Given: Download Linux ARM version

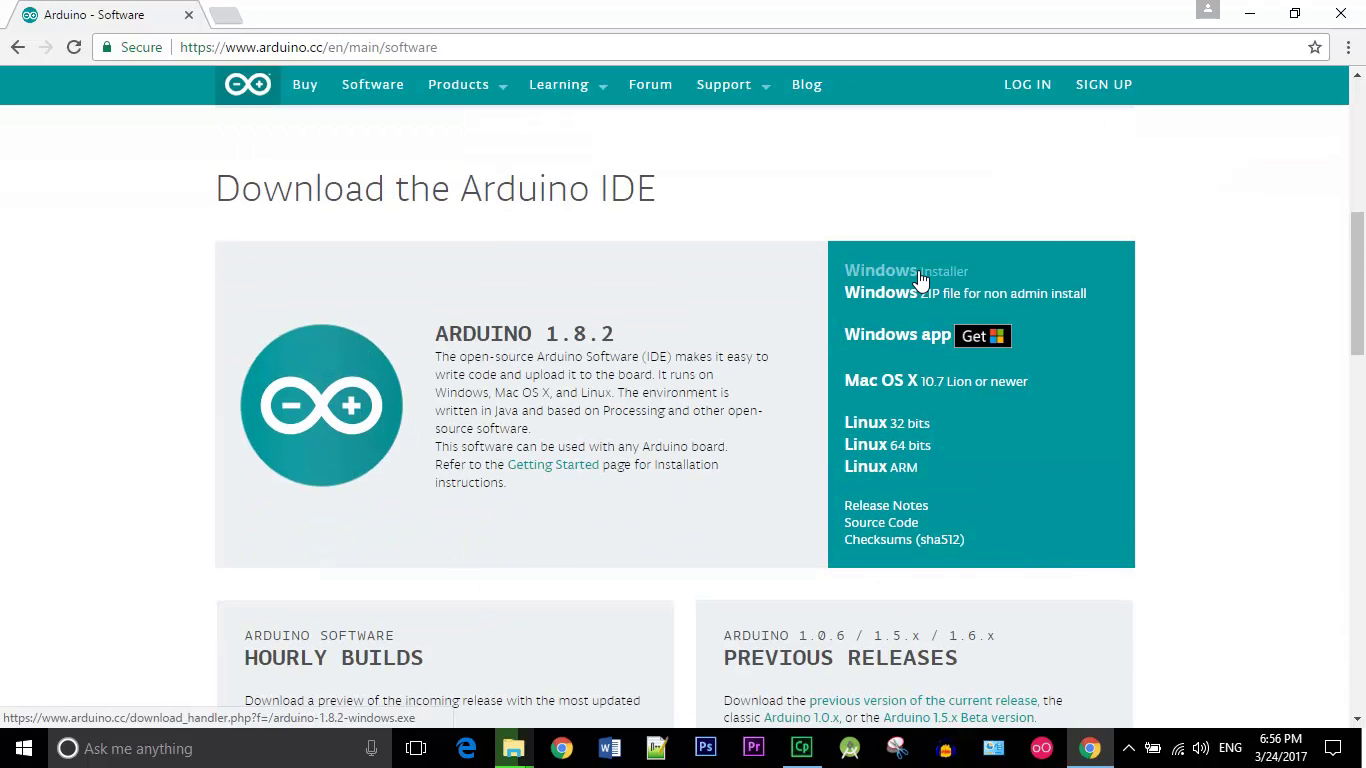Looking at the screenshot, I should 881,467.
